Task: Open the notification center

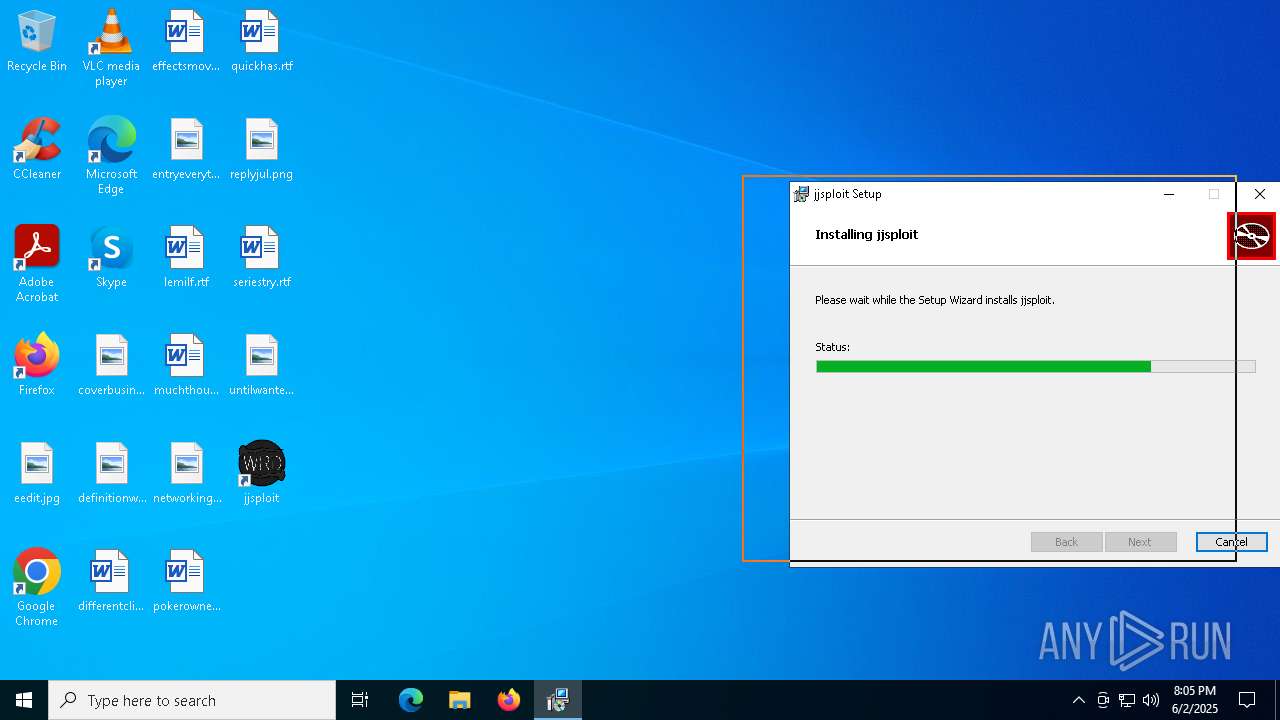Action: tap(1247, 700)
